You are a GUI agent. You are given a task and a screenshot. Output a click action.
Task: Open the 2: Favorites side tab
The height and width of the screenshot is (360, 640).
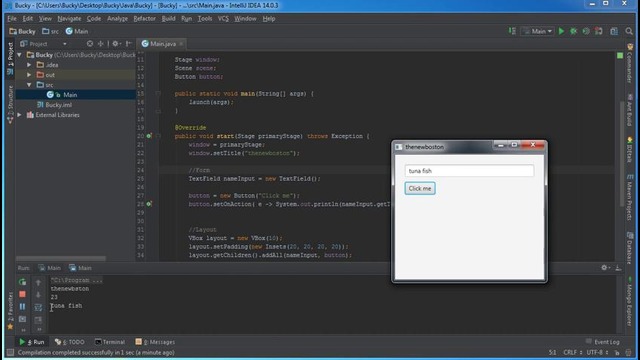click(x=10, y=310)
